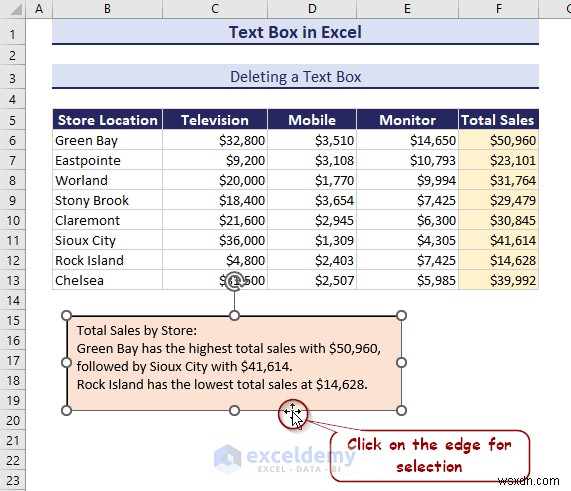
Task: Click 'followed by Sioux City' text line
Action: tap(184, 366)
